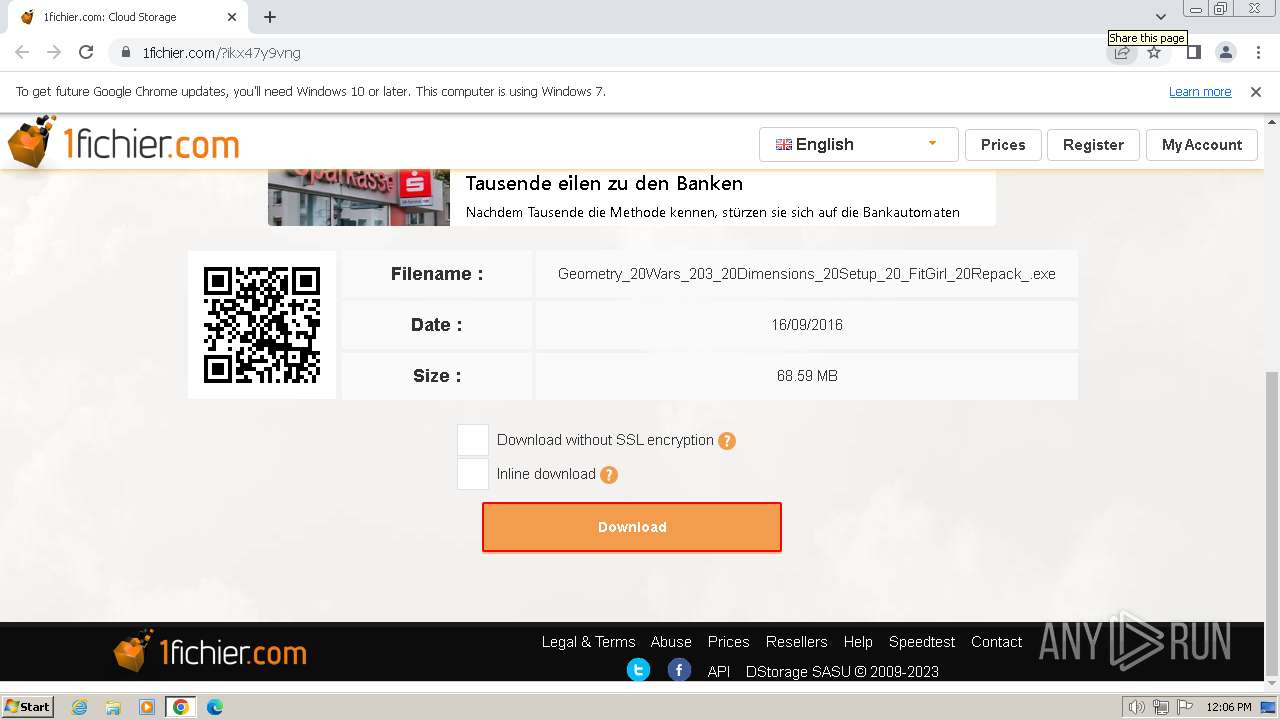Reload the page with refresh icon
The image size is (1280, 720).
(x=86, y=52)
